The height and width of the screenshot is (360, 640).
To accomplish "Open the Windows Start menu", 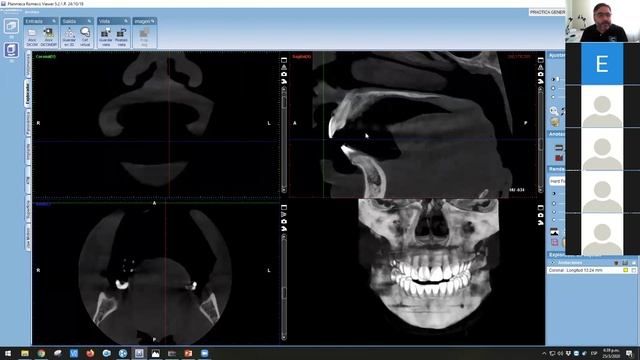I will pos(8,353).
